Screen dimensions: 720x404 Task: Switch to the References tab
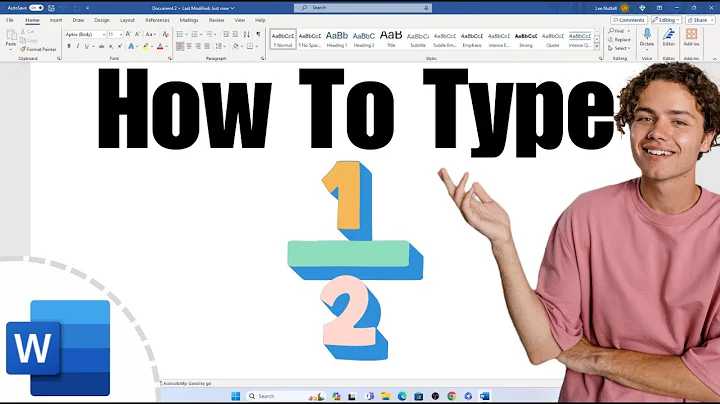point(157,20)
